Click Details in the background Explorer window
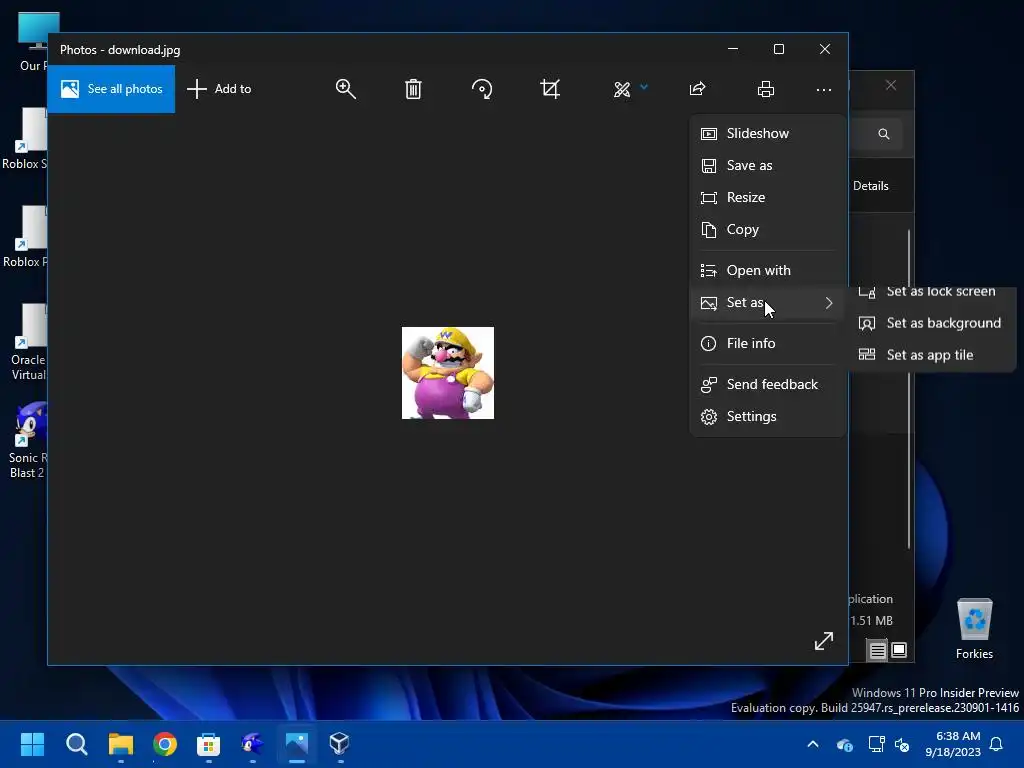Image resolution: width=1024 pixels, height=768 pixels. 871,186
